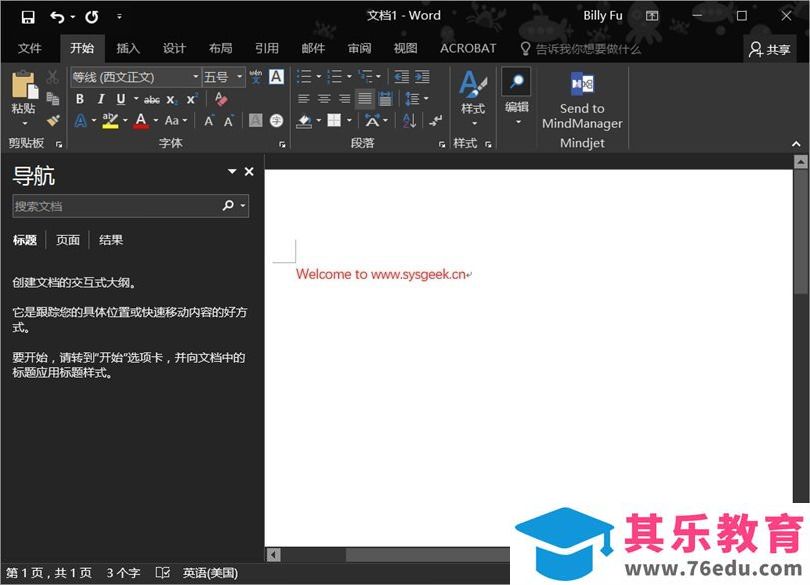
Task: Open Quick Access Toolbar customization arrow
Action: (x=119, y=17)
